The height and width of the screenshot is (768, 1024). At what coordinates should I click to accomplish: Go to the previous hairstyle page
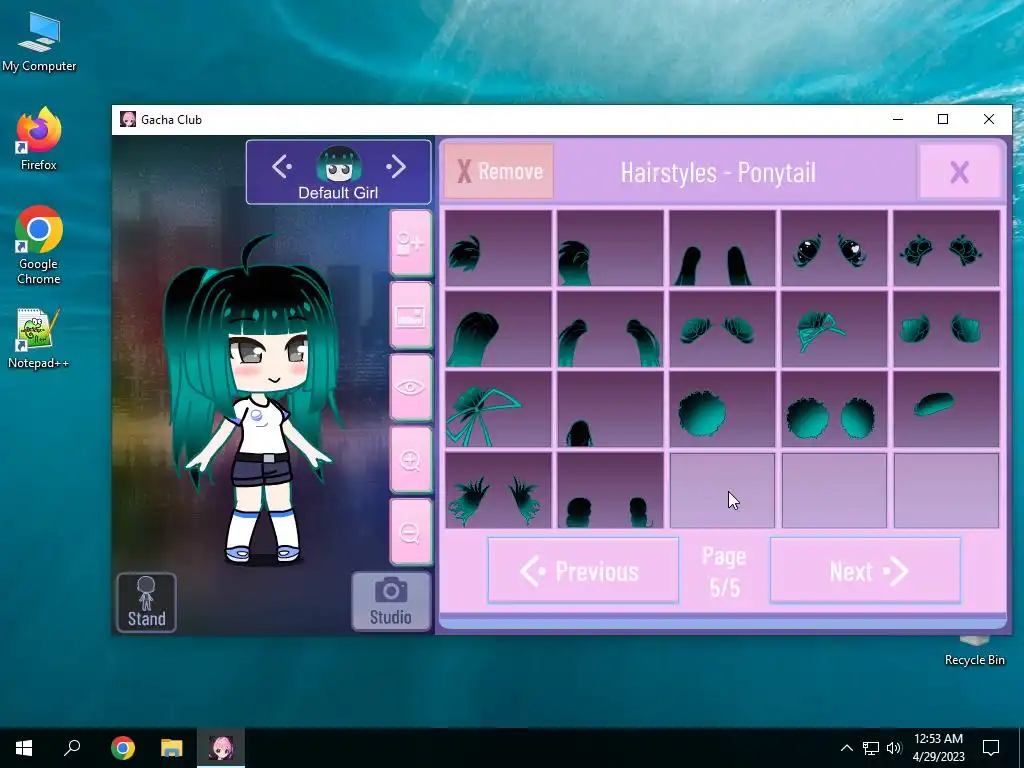coord(583,571)
